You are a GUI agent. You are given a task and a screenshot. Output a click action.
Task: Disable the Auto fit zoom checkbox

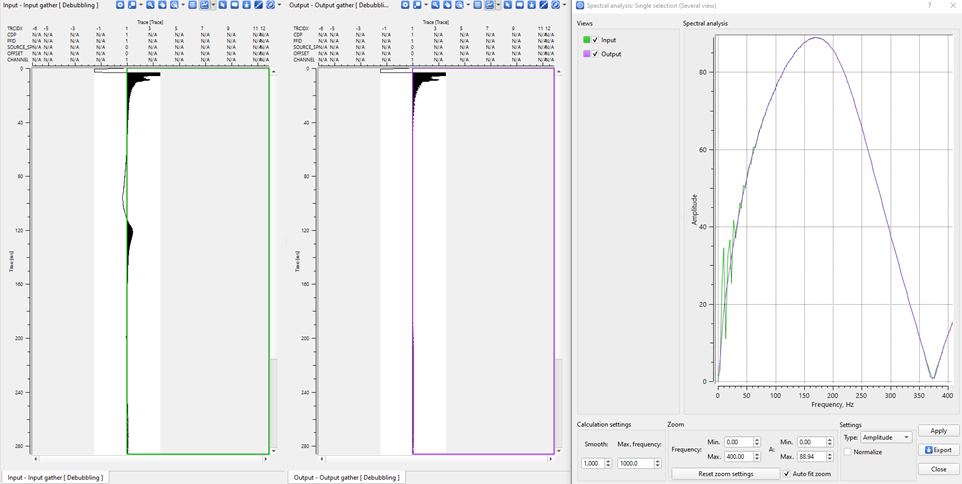pyautogui.click(x=787, y=473)
